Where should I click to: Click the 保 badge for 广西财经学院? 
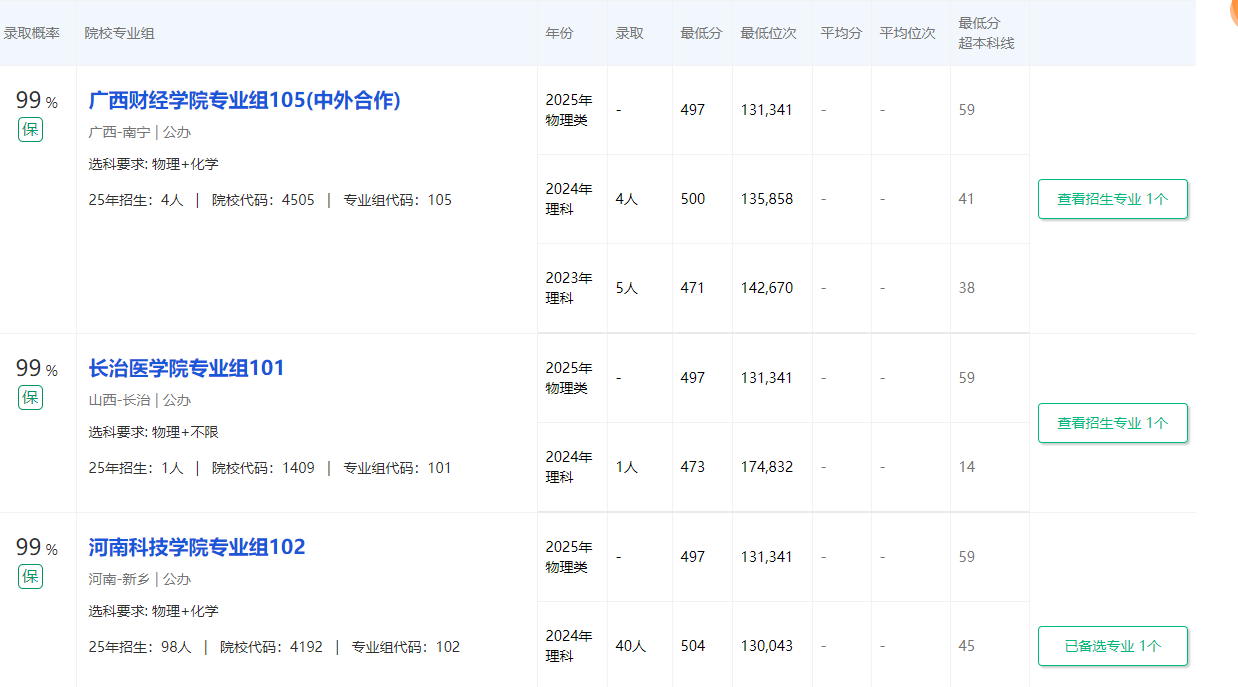pos(30,129)
